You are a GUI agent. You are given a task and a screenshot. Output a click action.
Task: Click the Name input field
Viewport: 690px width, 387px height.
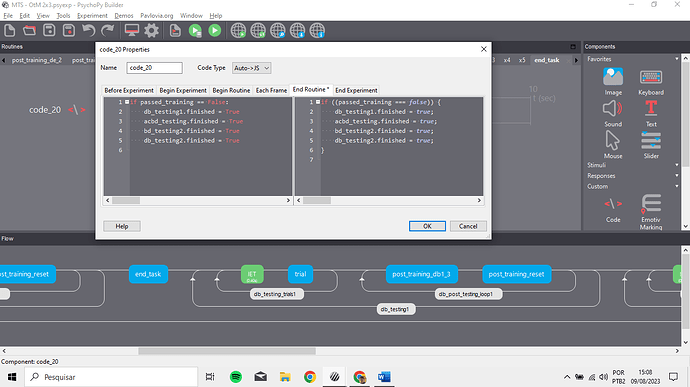tap(154, 68)
